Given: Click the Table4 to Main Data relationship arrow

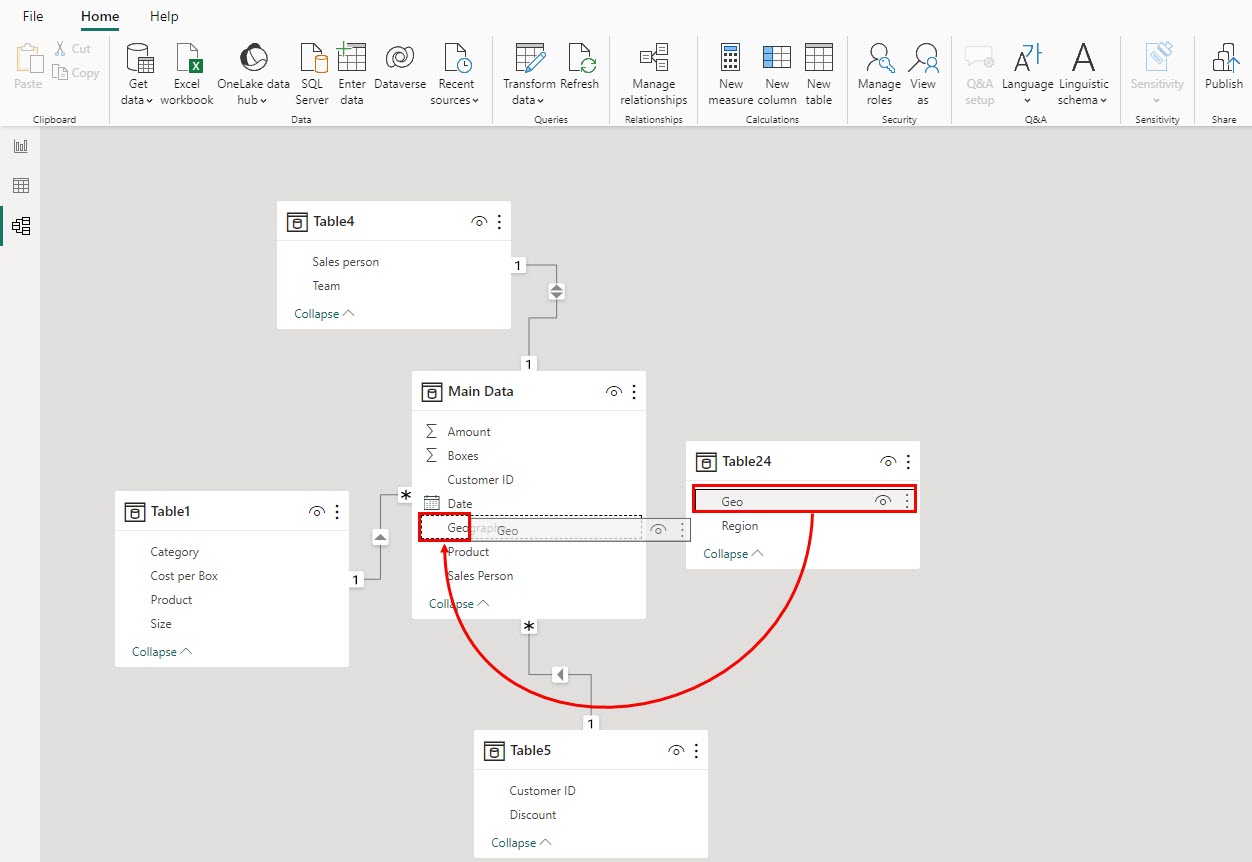Looking at the screenshot, I should (x=557, y=292).
